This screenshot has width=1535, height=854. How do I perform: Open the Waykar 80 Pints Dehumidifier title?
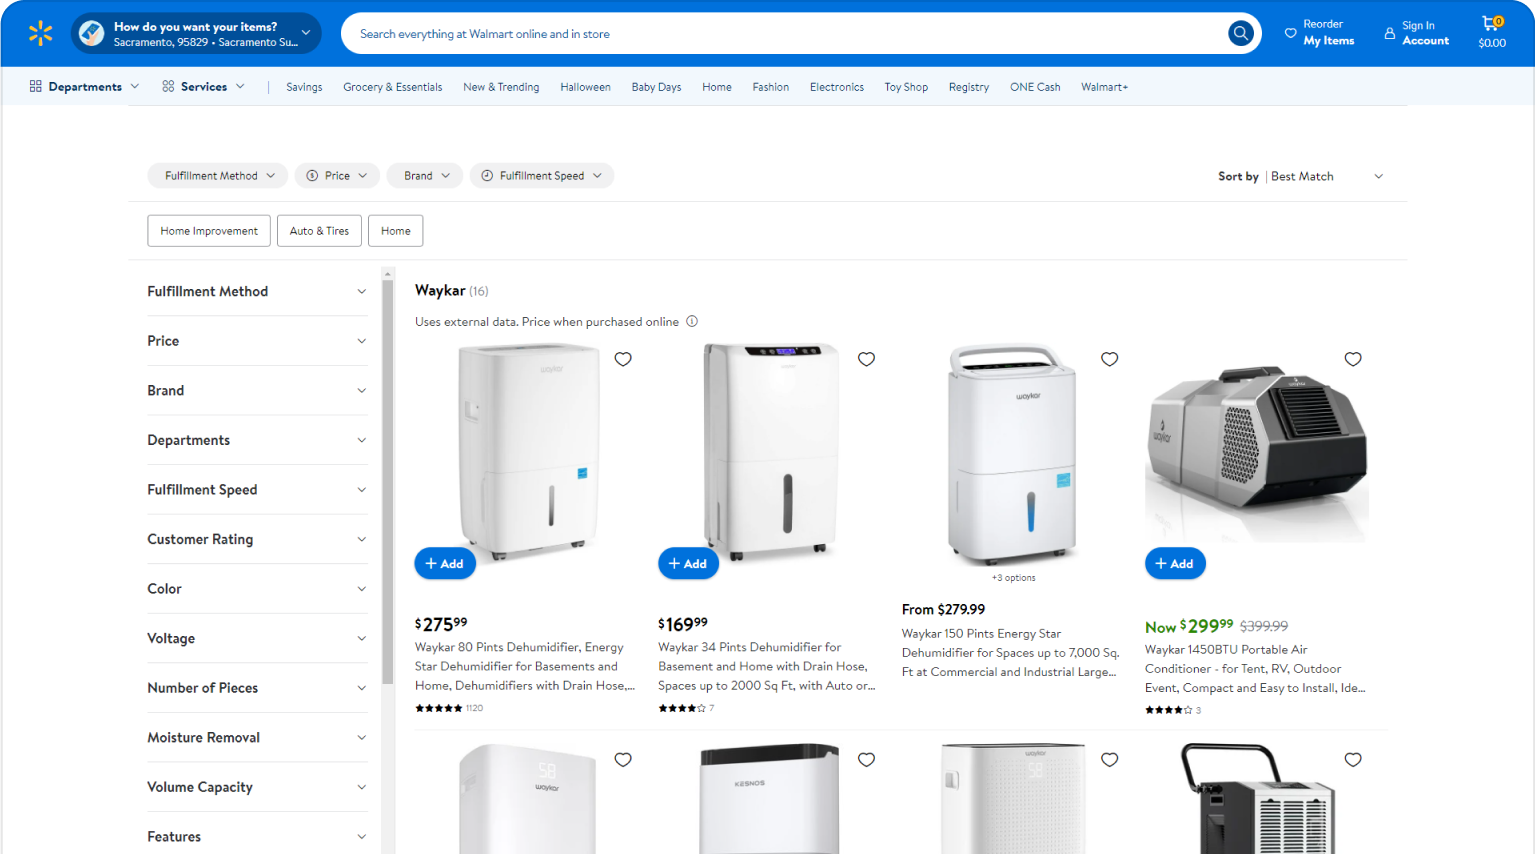[525, 666]
